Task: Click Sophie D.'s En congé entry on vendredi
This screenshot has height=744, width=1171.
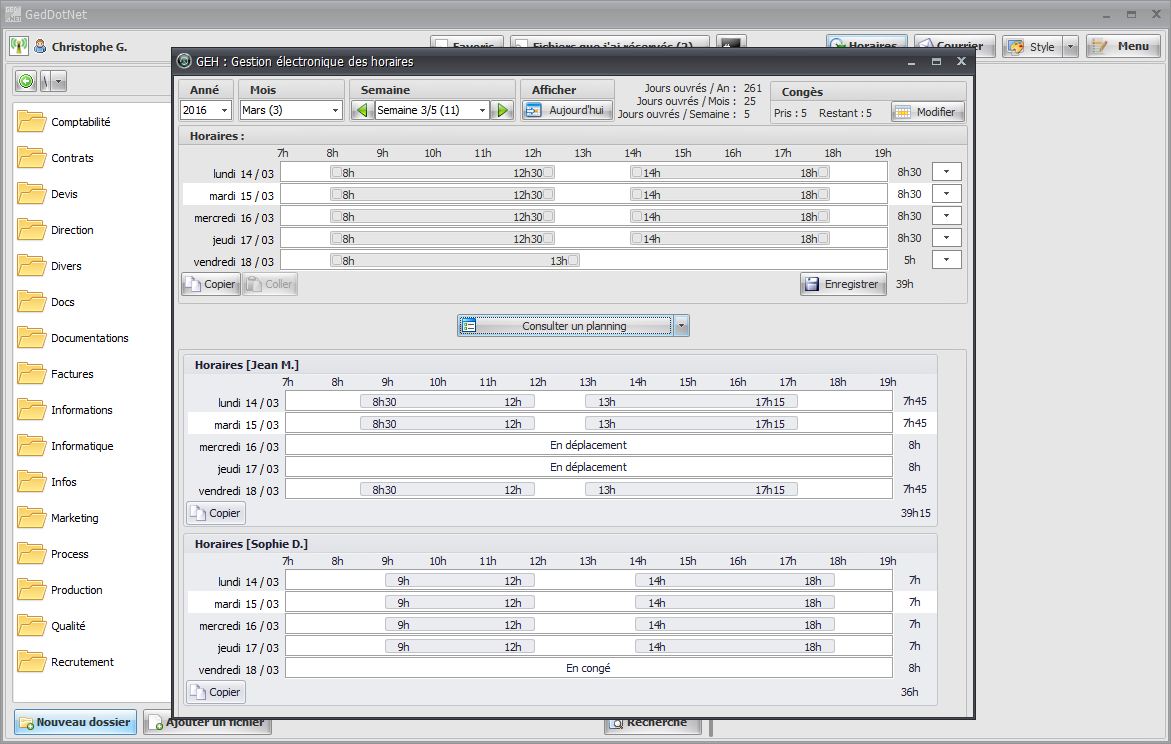Action: point(588,668)
